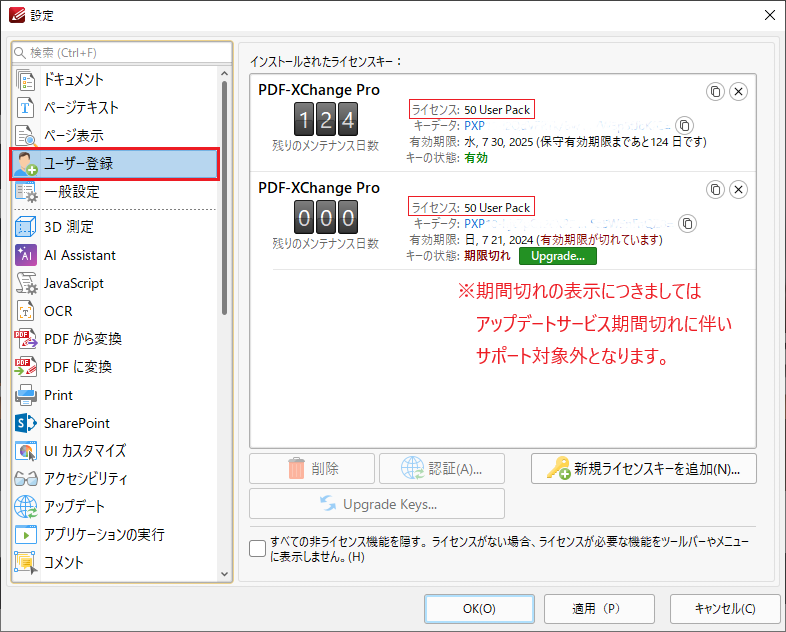Click 認証(A)... button
Viewport: 786px width, 632px height.
(x=442, y=469)
